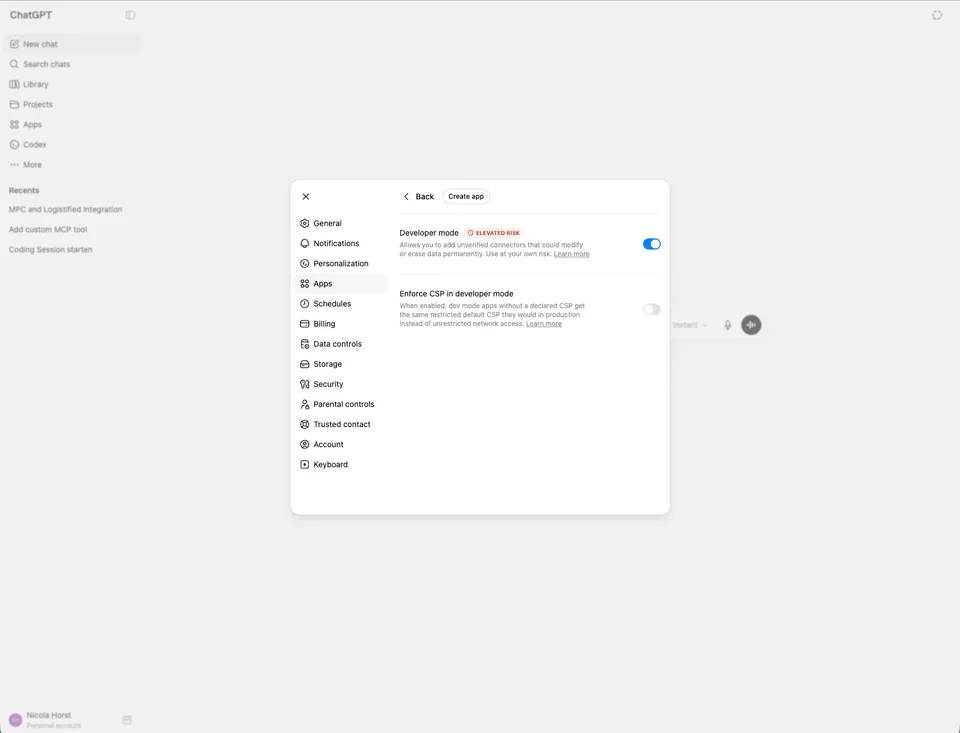This screenshot has width=960, height=733.
Task: Click the Account profile icon
Action: pos(304,445)
